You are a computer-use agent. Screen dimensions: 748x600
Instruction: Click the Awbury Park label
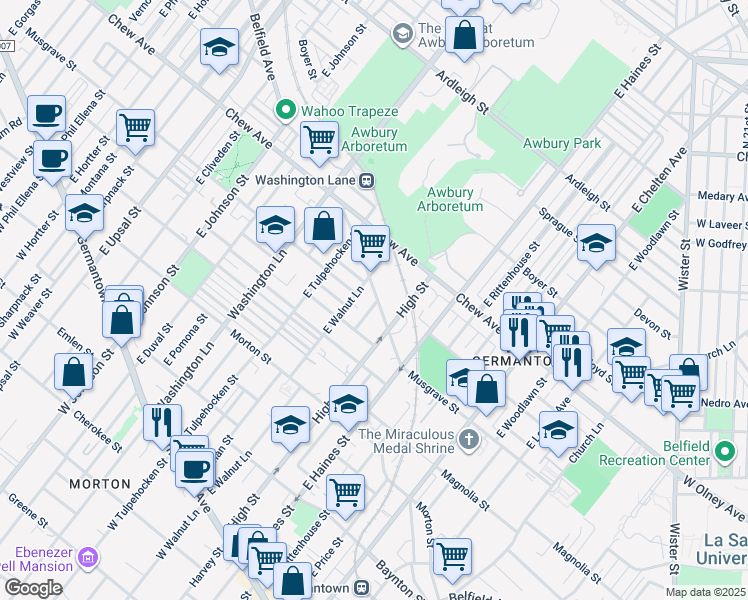[562, 143]
